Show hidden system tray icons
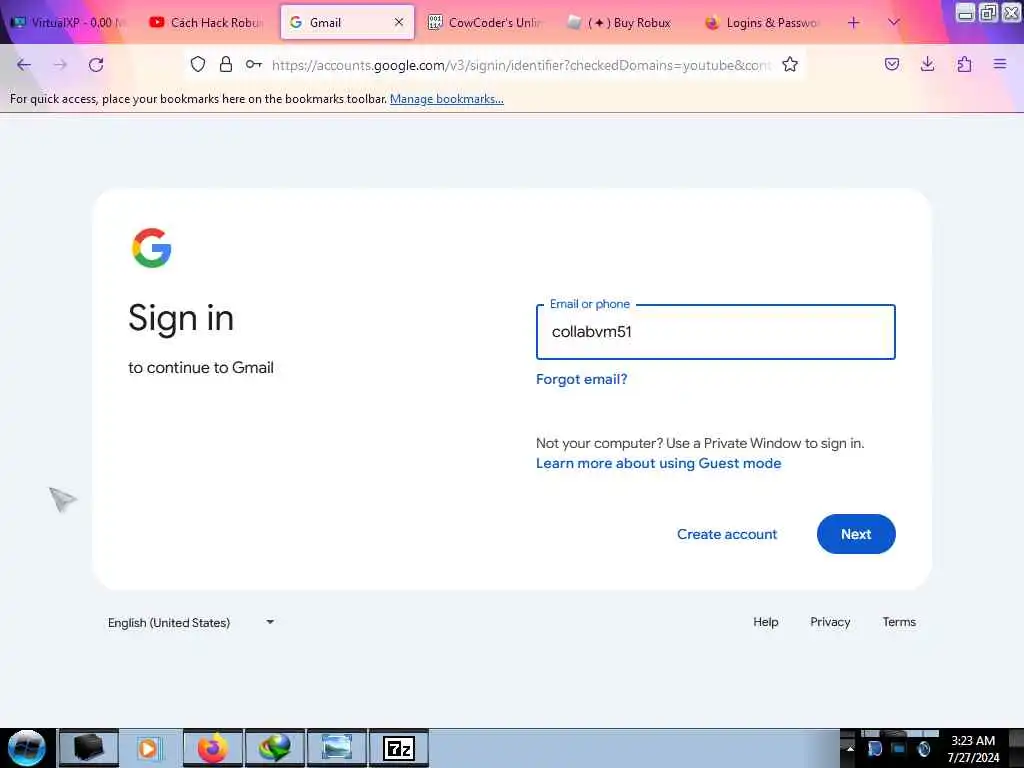Image resolution: width=1024 pixels, height=768 pixels. pyautogui.click(x=850, y=749)
